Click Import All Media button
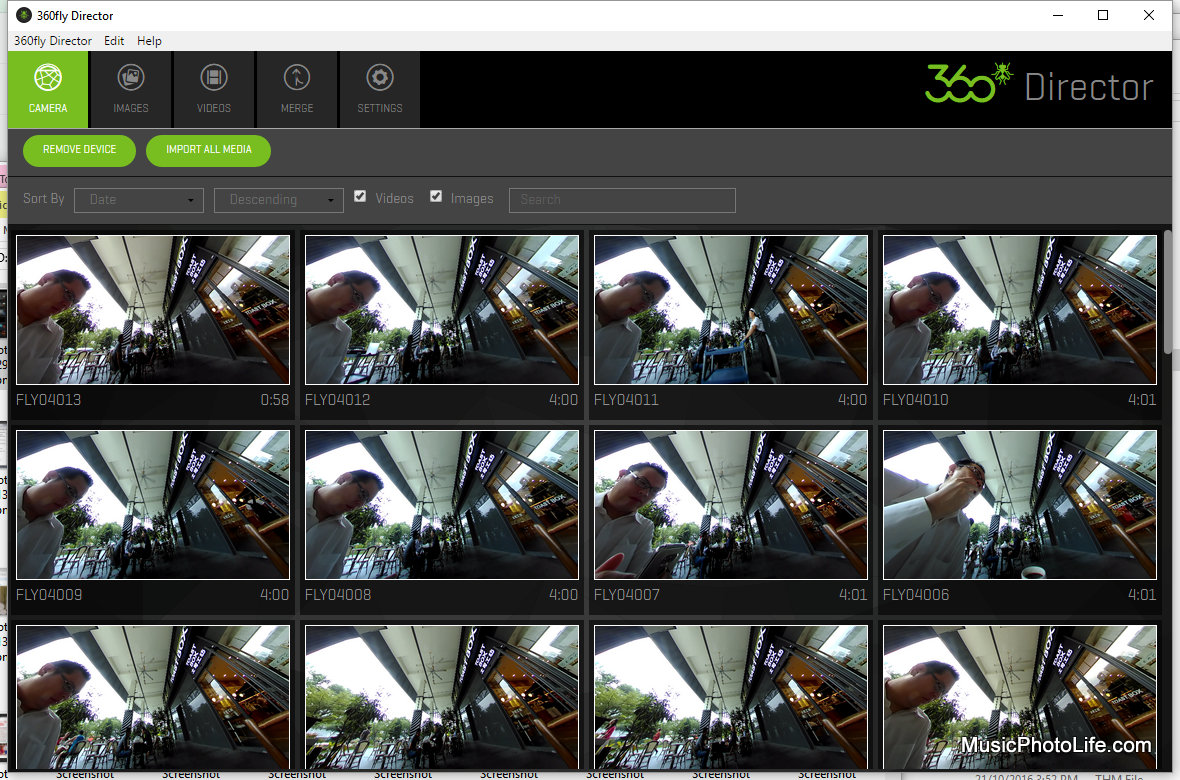Viewport: 1180px width, 780px height. (x=208, y=150)
